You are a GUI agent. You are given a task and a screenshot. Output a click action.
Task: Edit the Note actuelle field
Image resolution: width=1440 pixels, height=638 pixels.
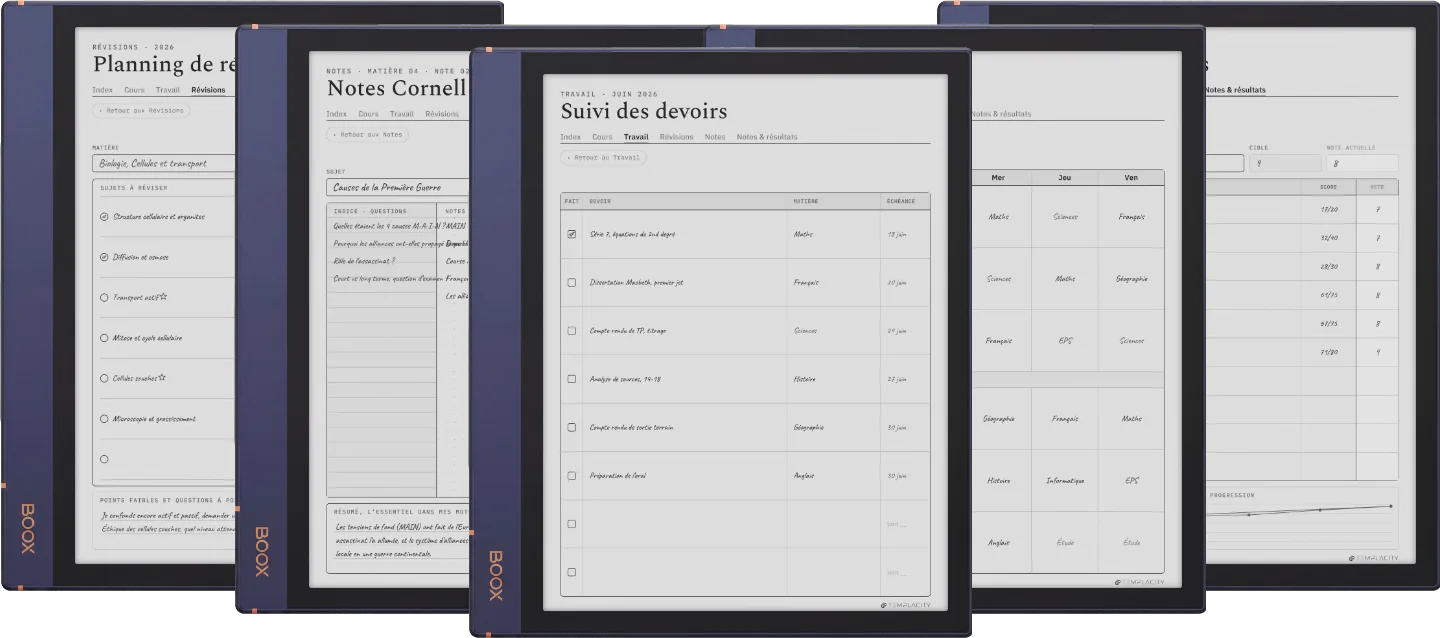[x=1362, y=163]
